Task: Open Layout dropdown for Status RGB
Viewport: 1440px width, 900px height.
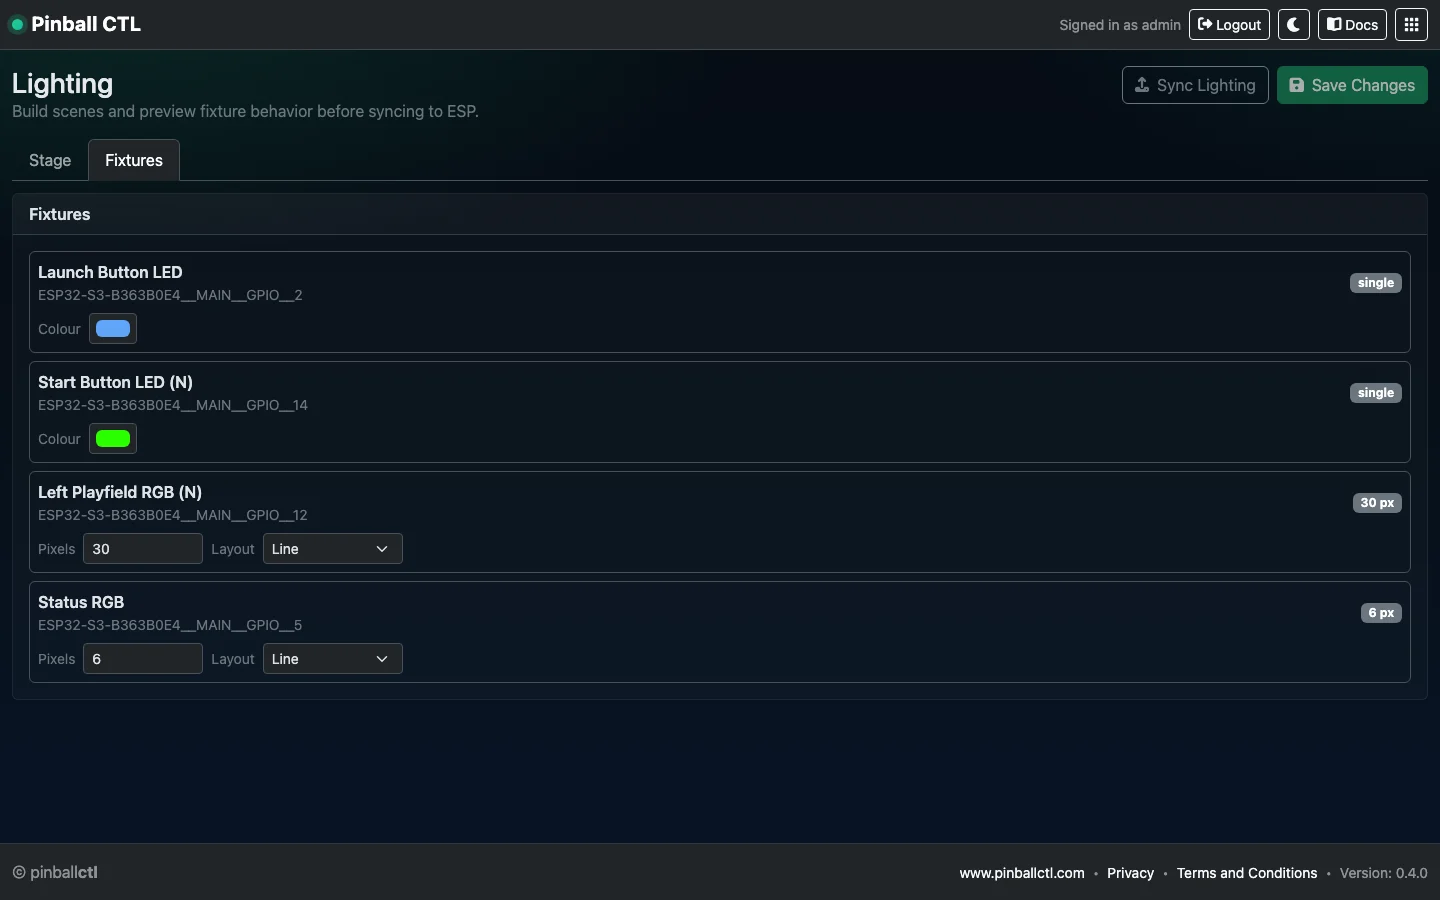Action: click(332, 659)
